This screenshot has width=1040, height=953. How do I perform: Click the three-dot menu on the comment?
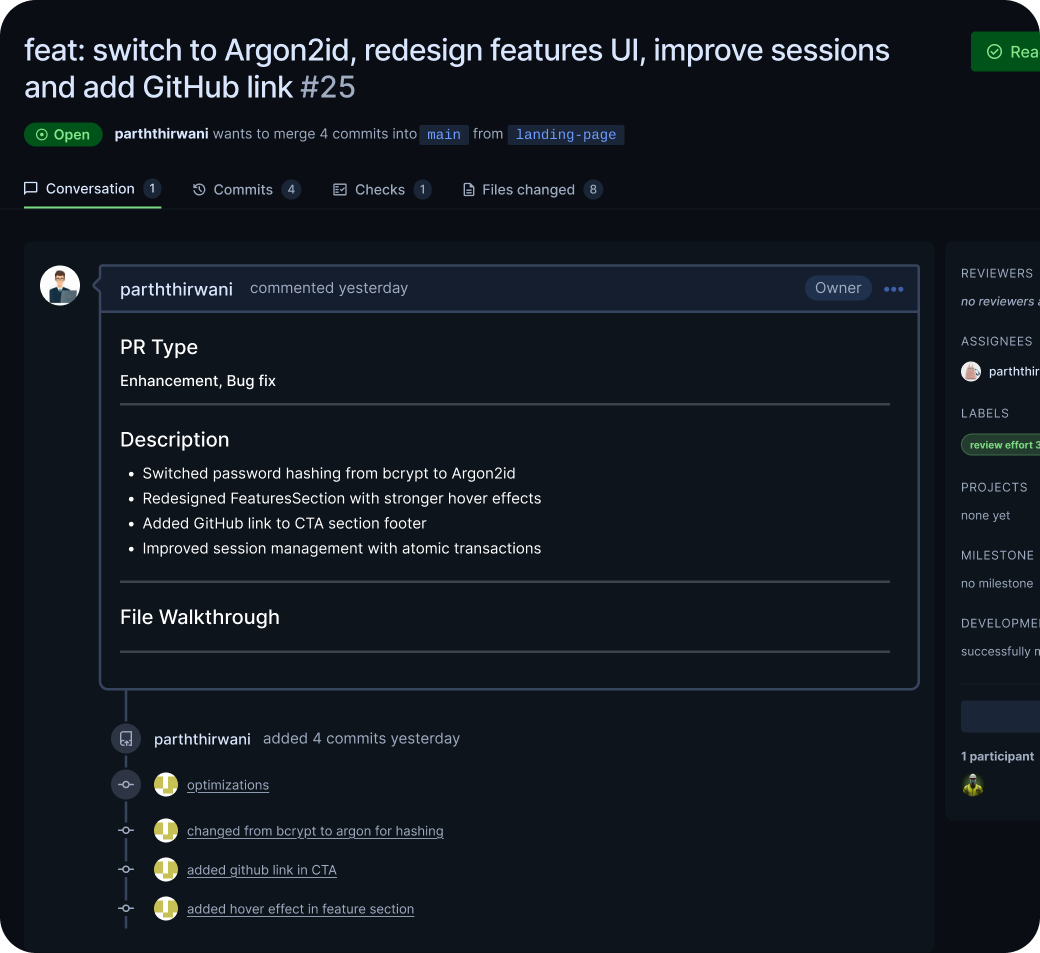[x=893, y=289]
